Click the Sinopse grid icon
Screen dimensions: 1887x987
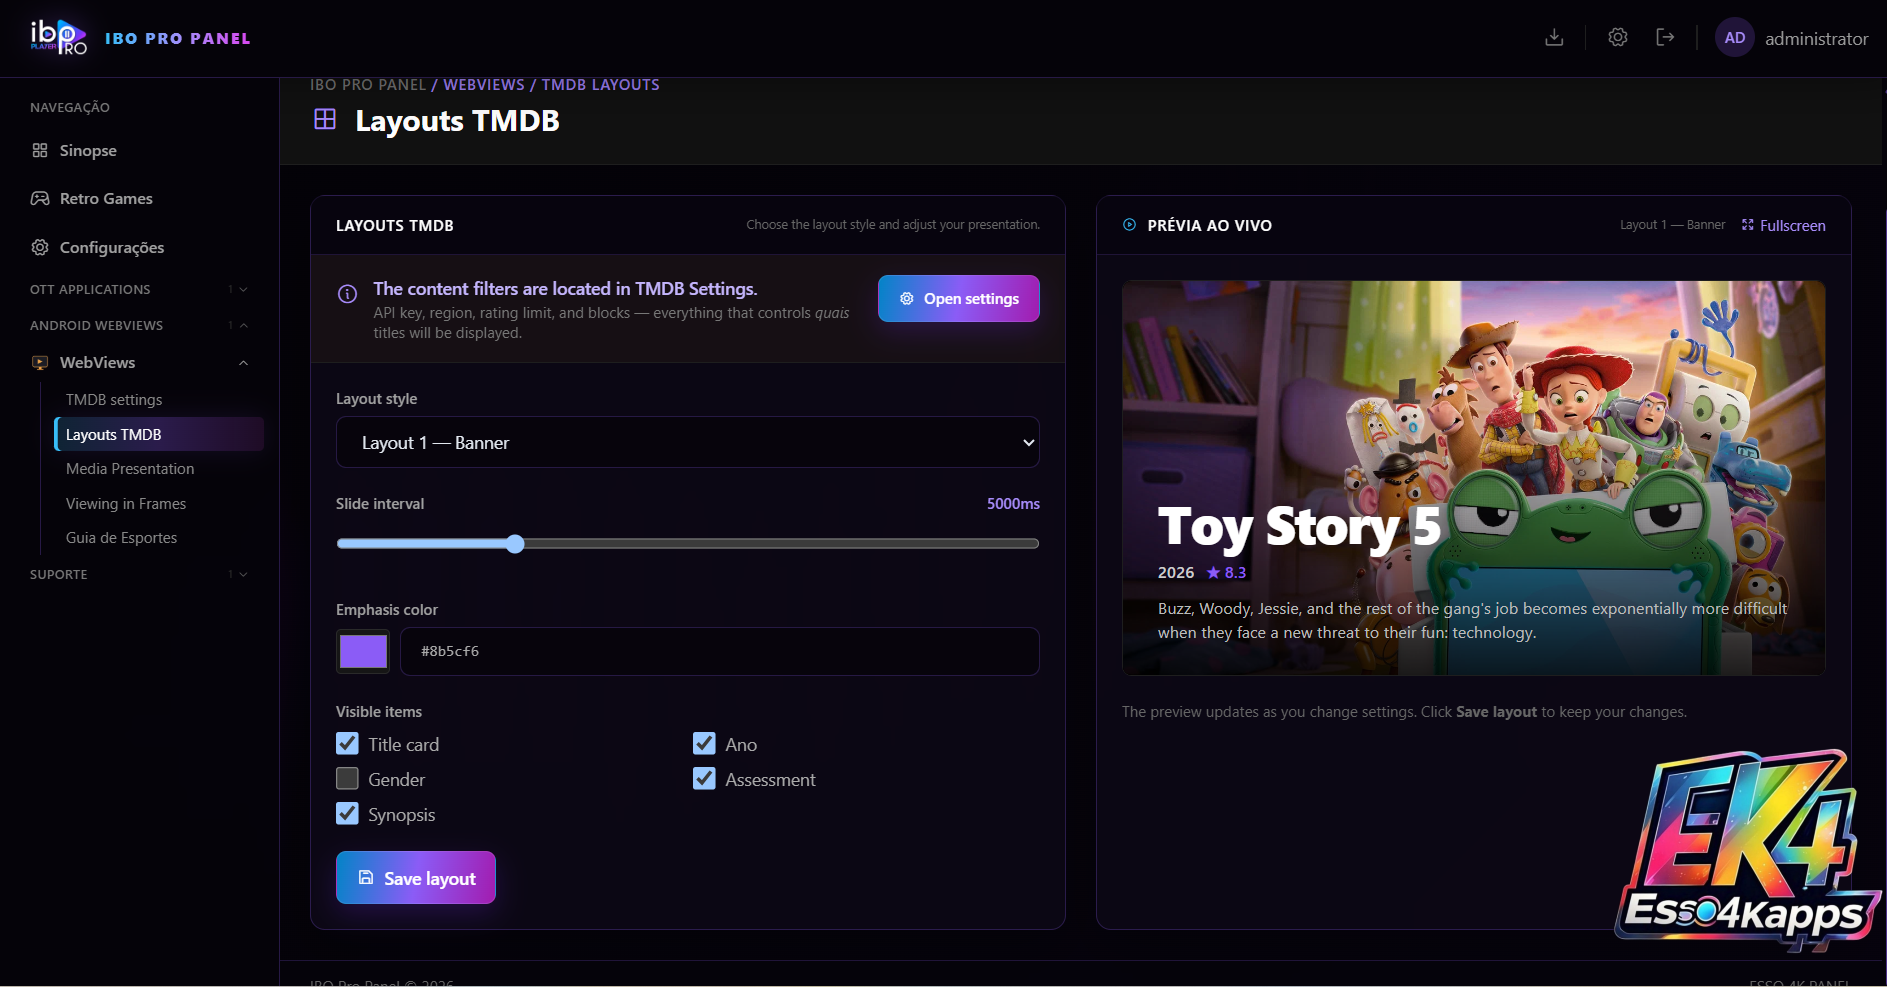pos(40,150)
